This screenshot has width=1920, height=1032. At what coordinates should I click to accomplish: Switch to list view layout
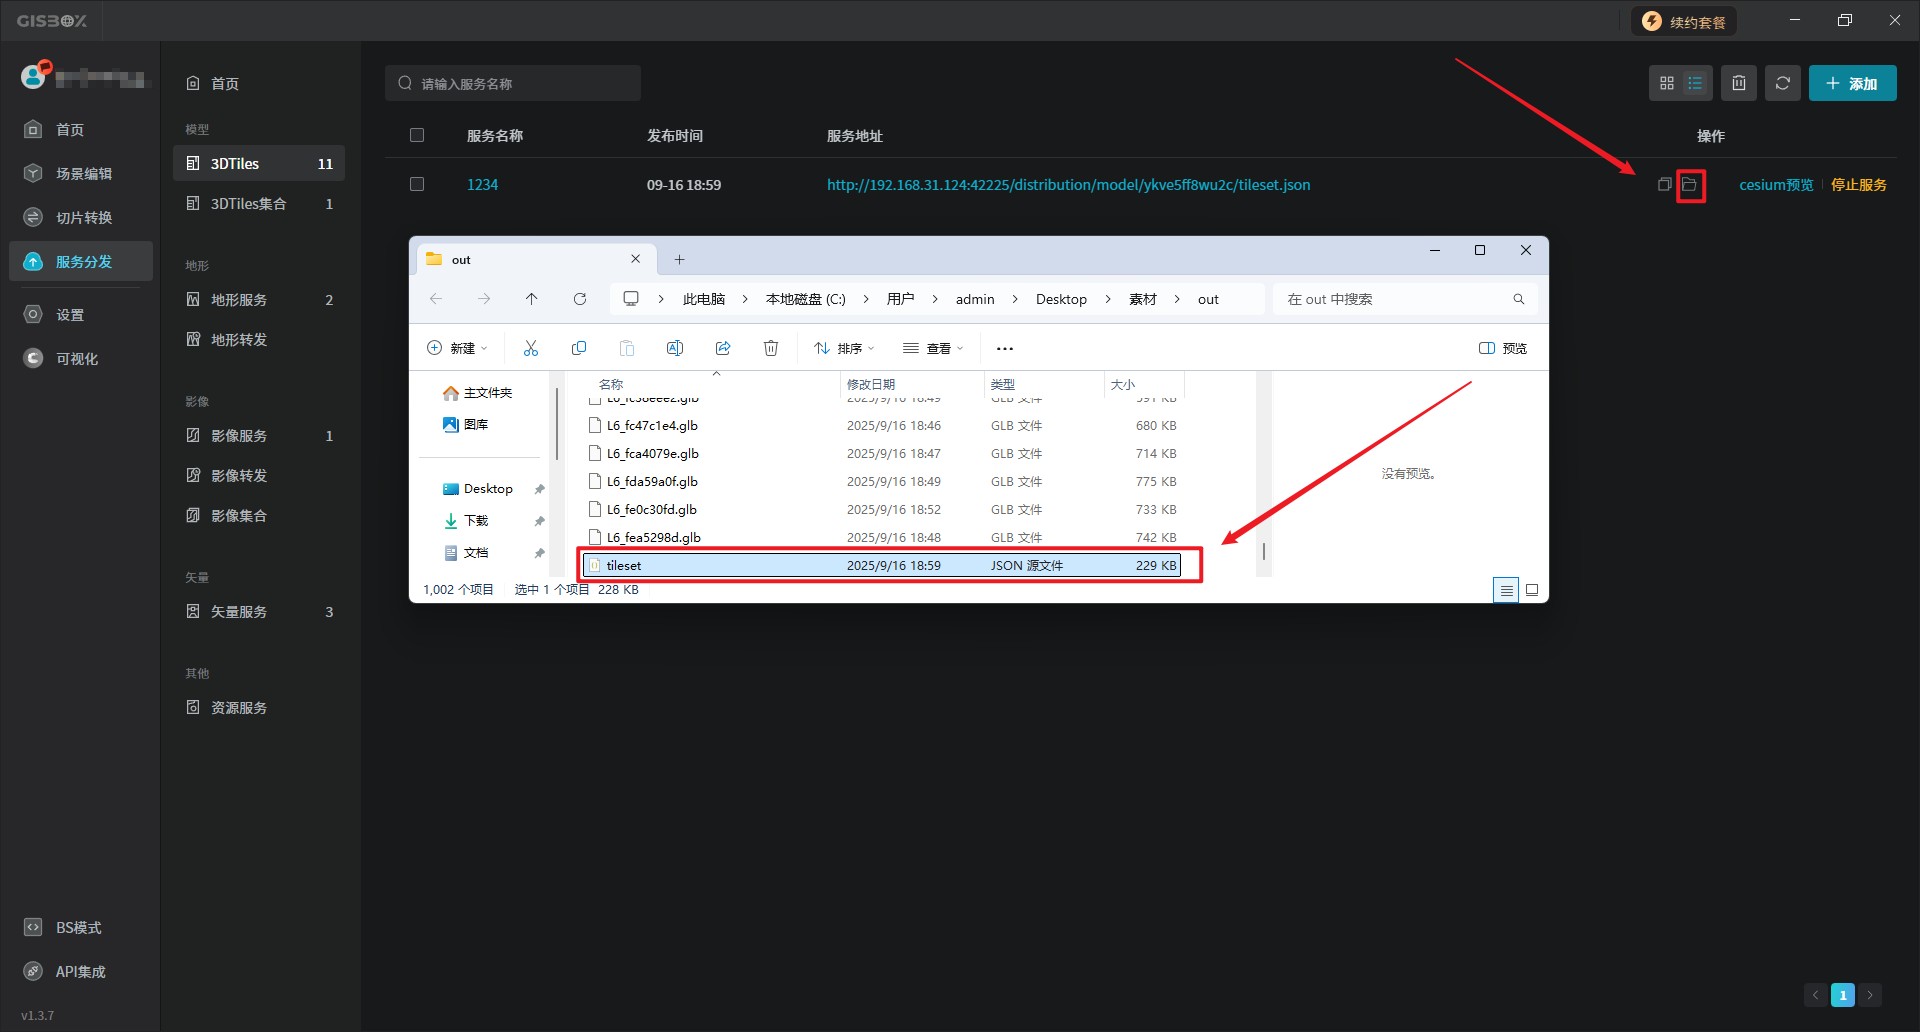tap(1695, 84)
